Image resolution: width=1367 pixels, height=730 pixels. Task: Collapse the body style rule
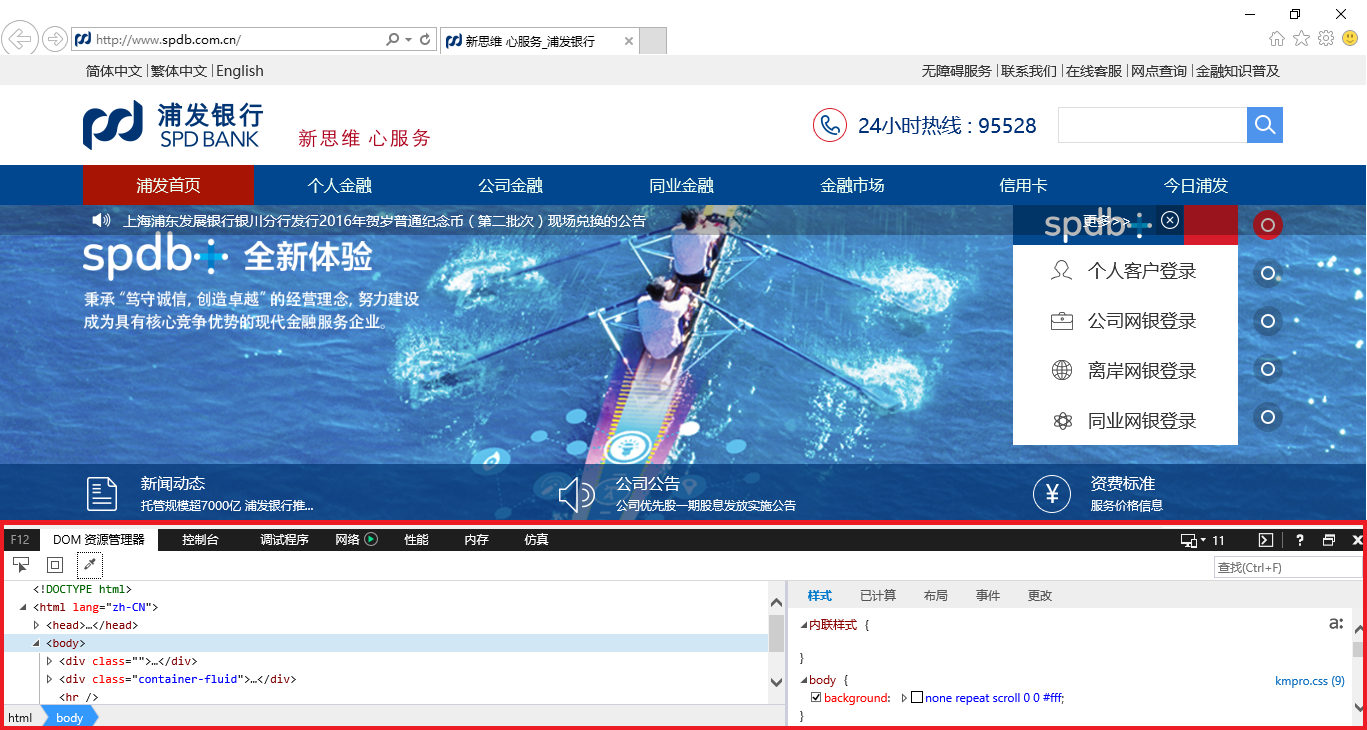tap(804, 680)
